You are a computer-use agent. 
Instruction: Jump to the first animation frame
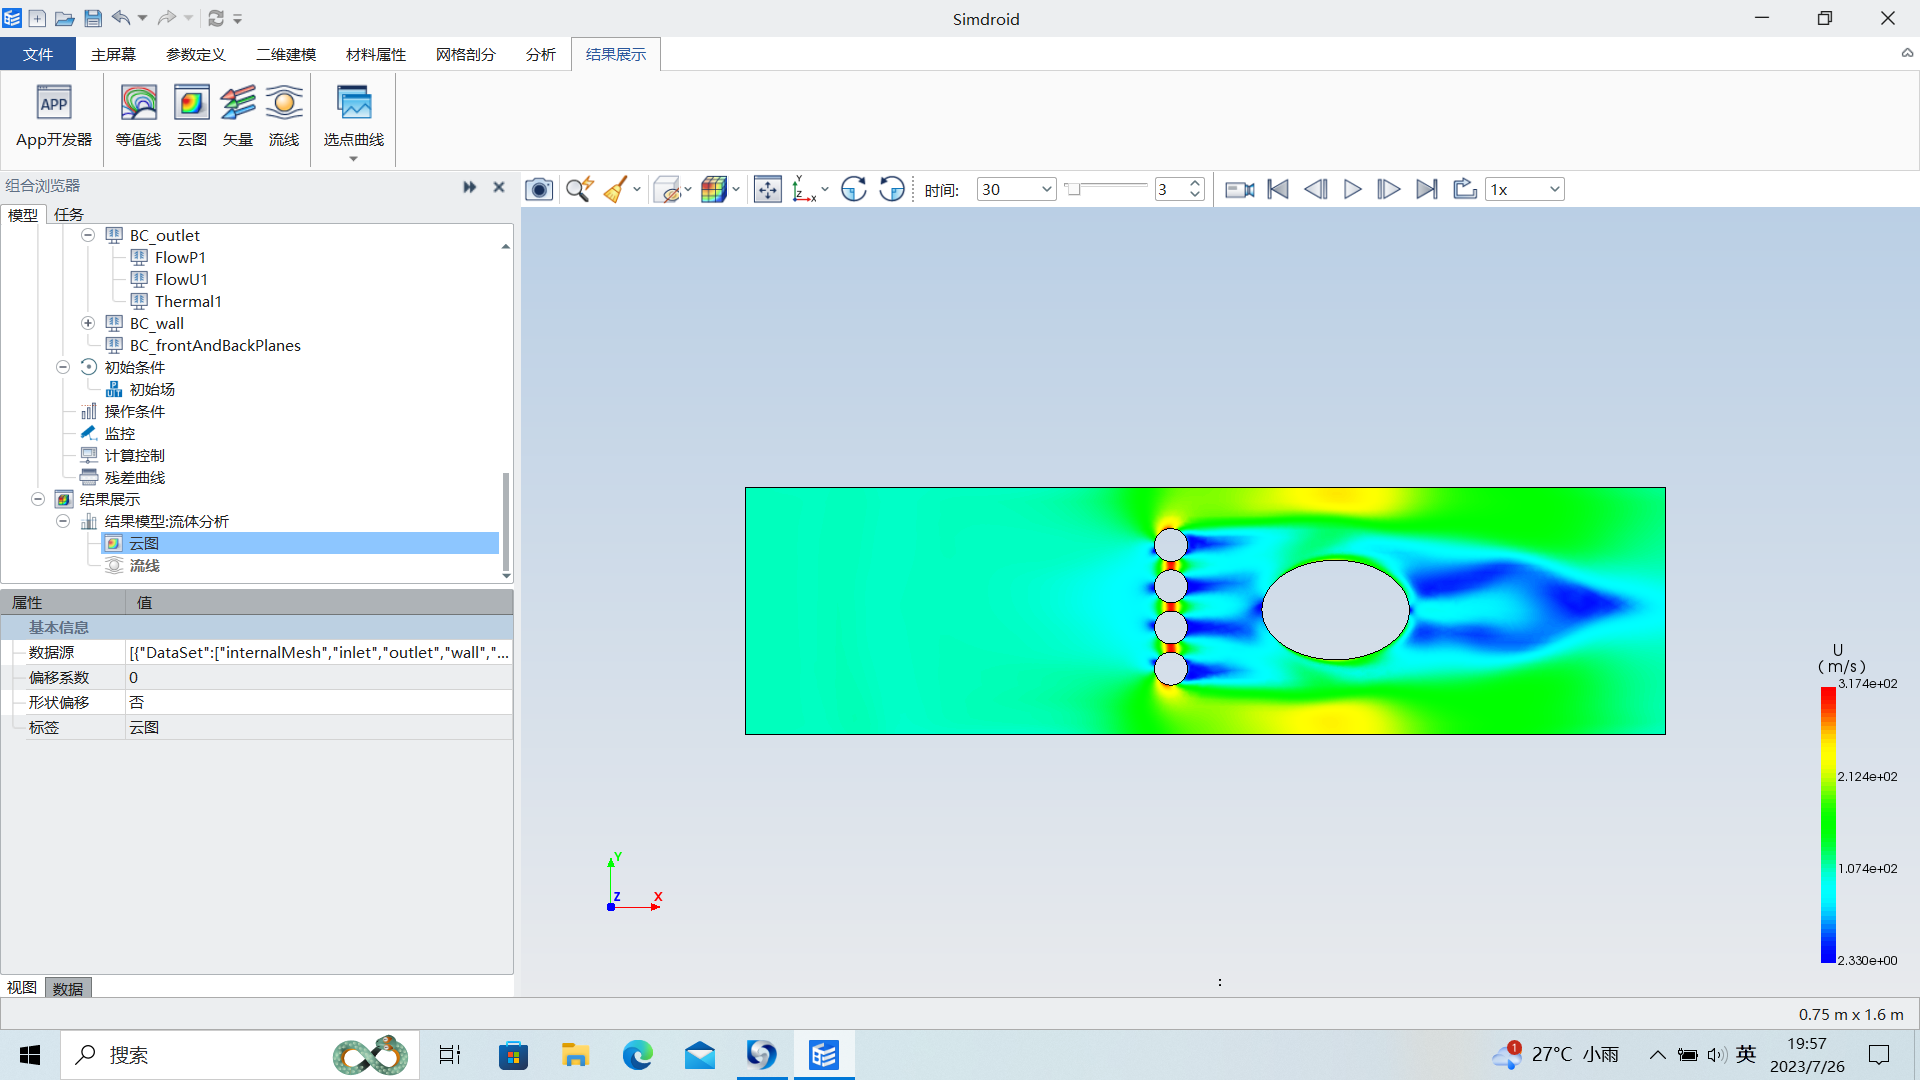pyautogui.click(x=1278, y=189)
